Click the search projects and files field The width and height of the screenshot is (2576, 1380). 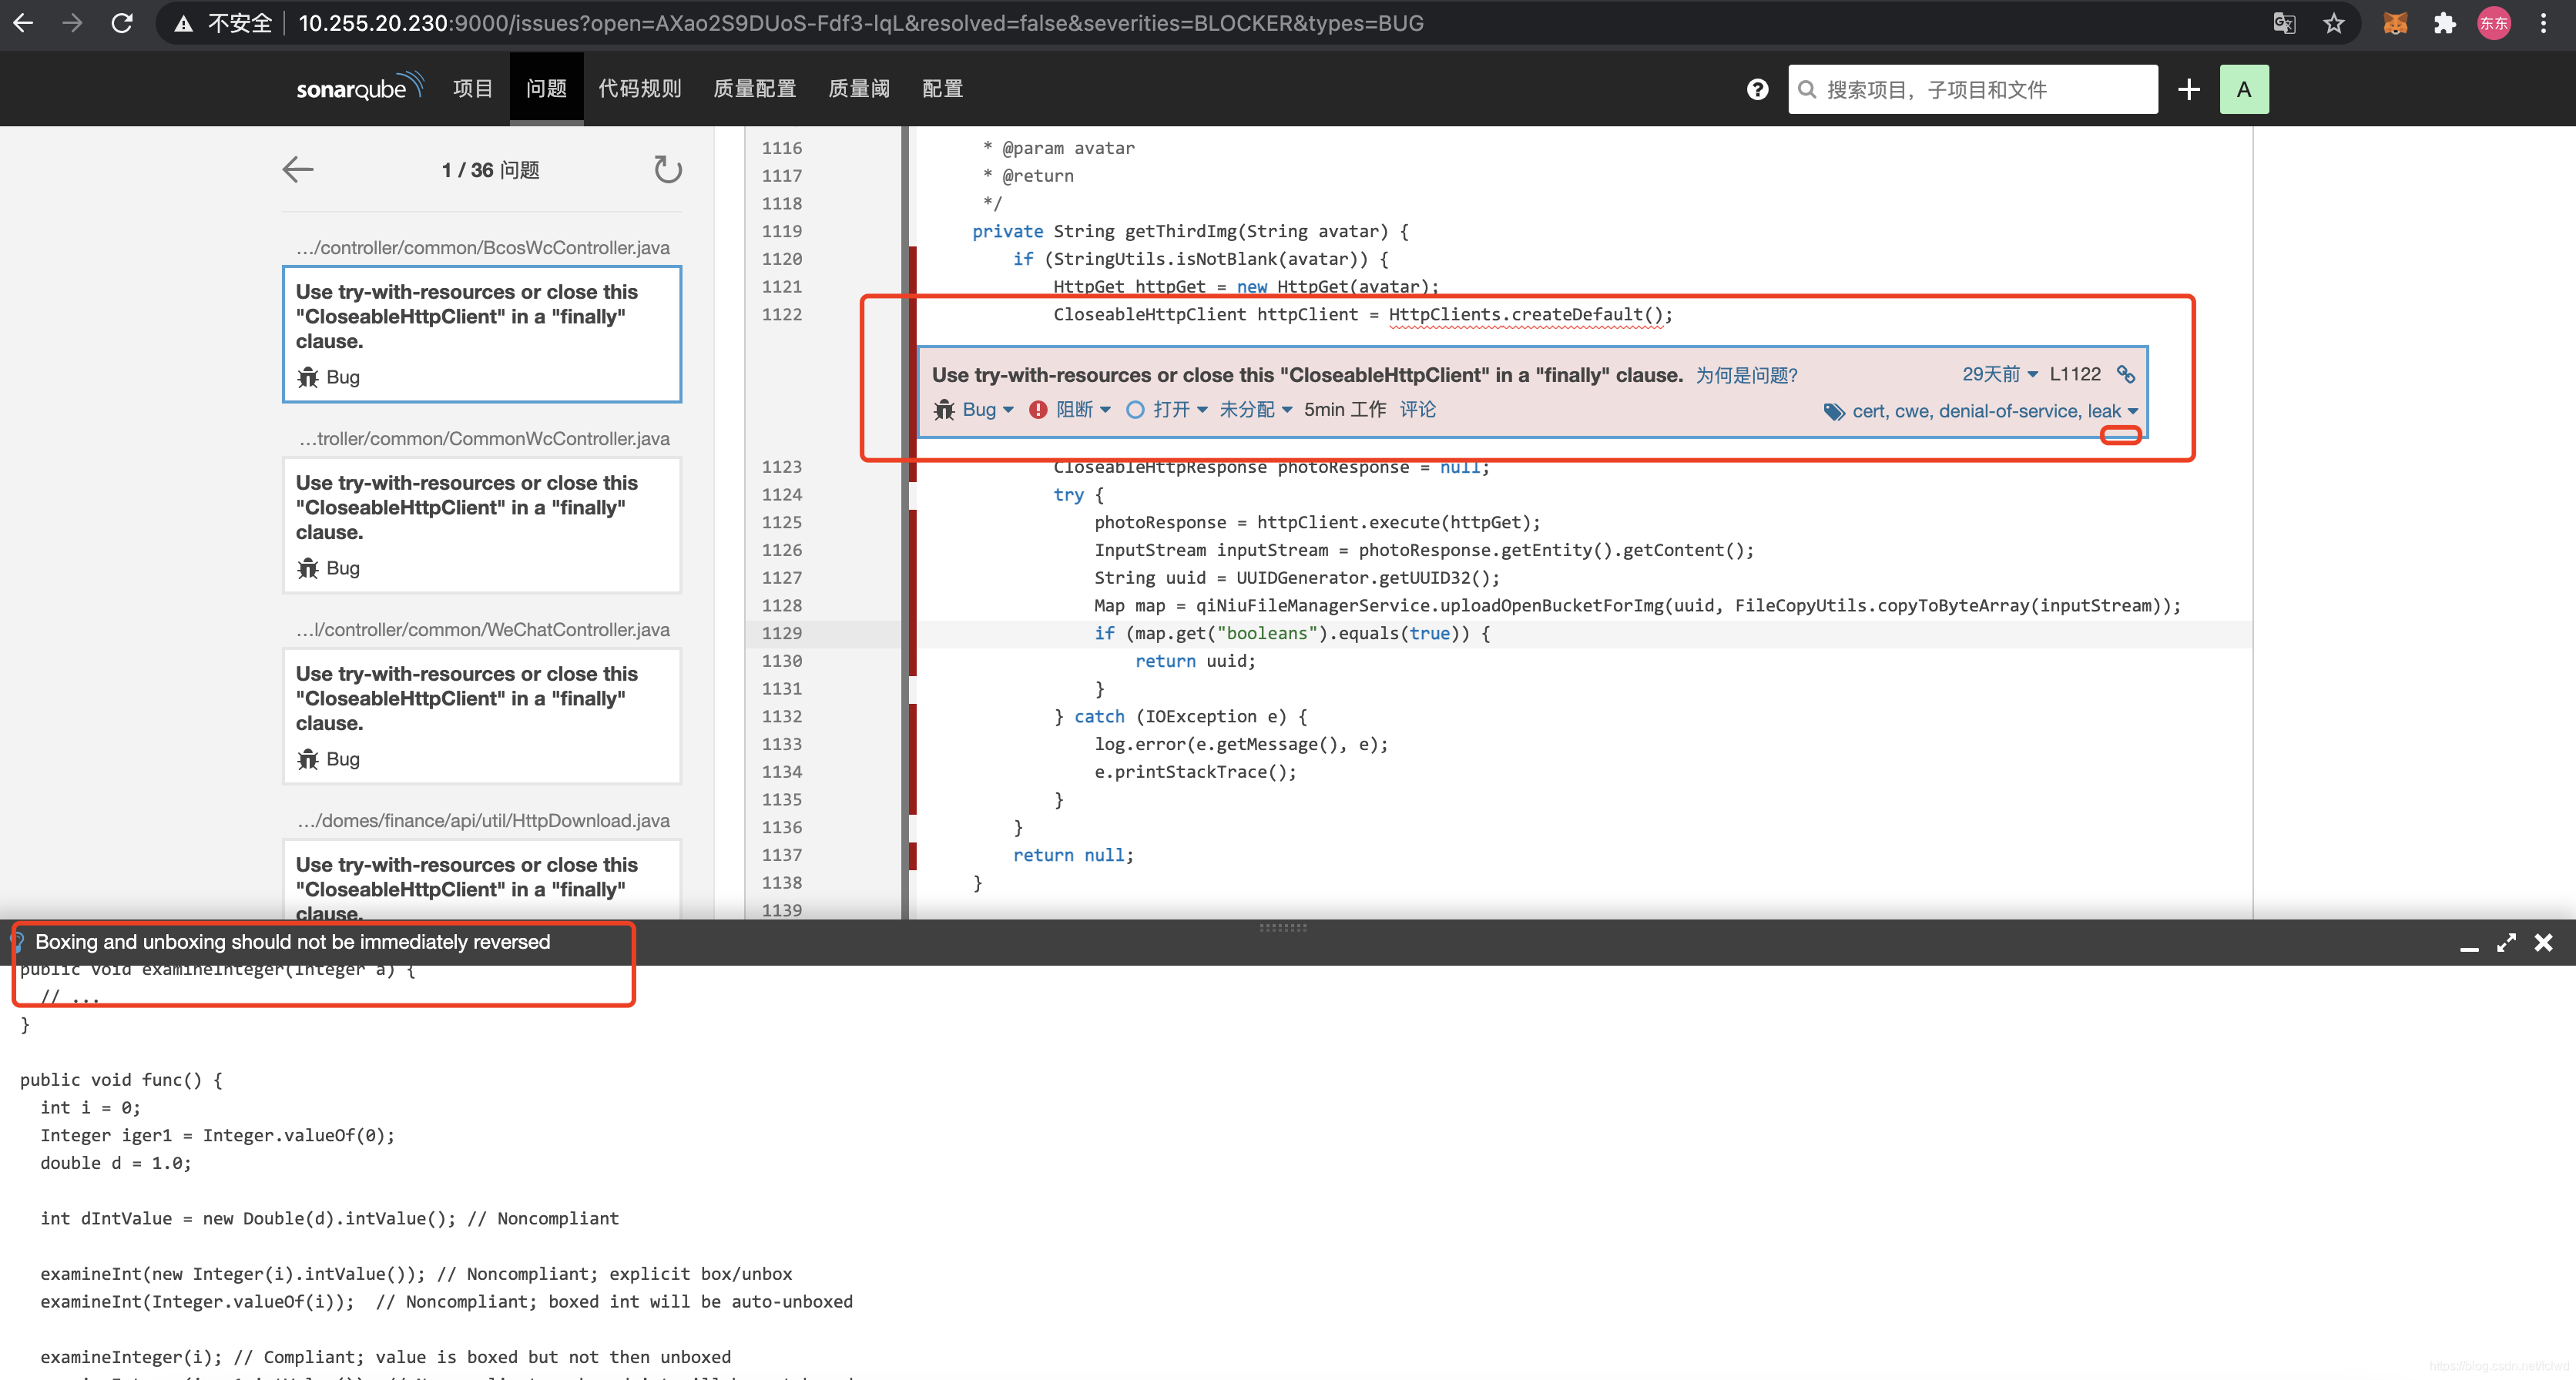click(1972, 89)
